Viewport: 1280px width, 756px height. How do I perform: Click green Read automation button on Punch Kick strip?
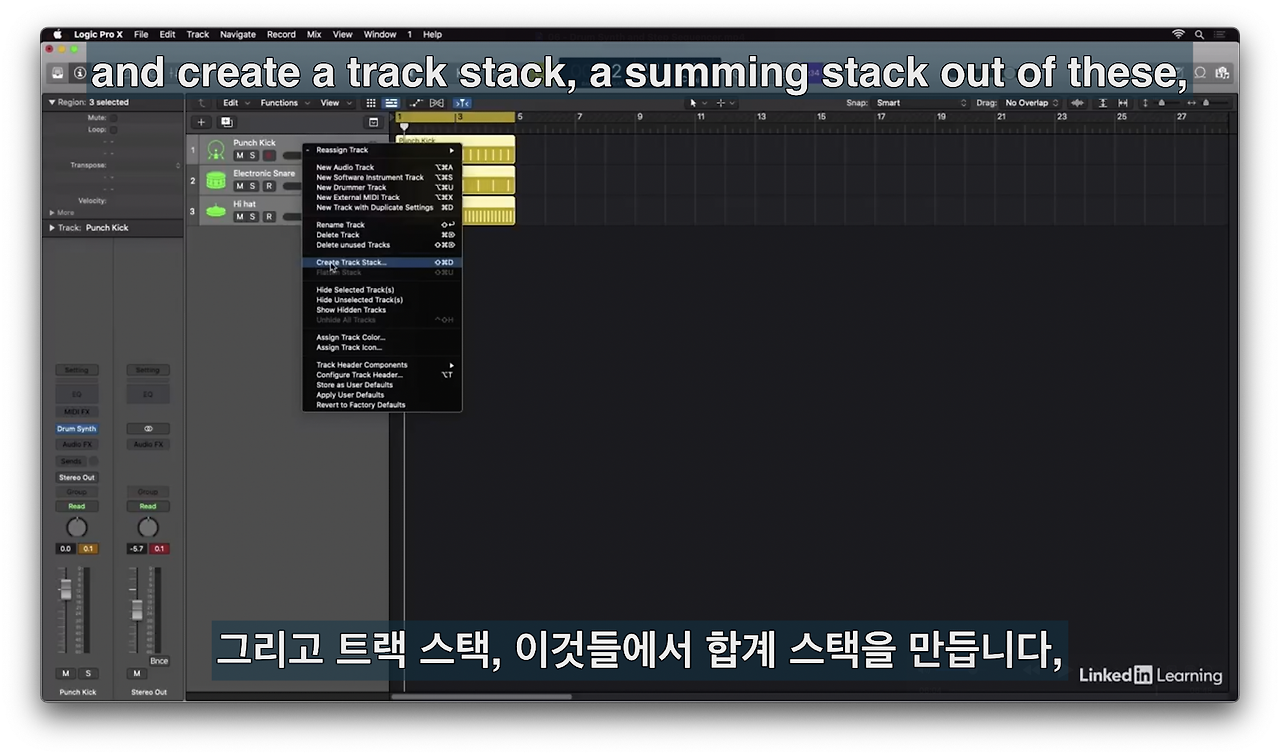tap(77, 506)
